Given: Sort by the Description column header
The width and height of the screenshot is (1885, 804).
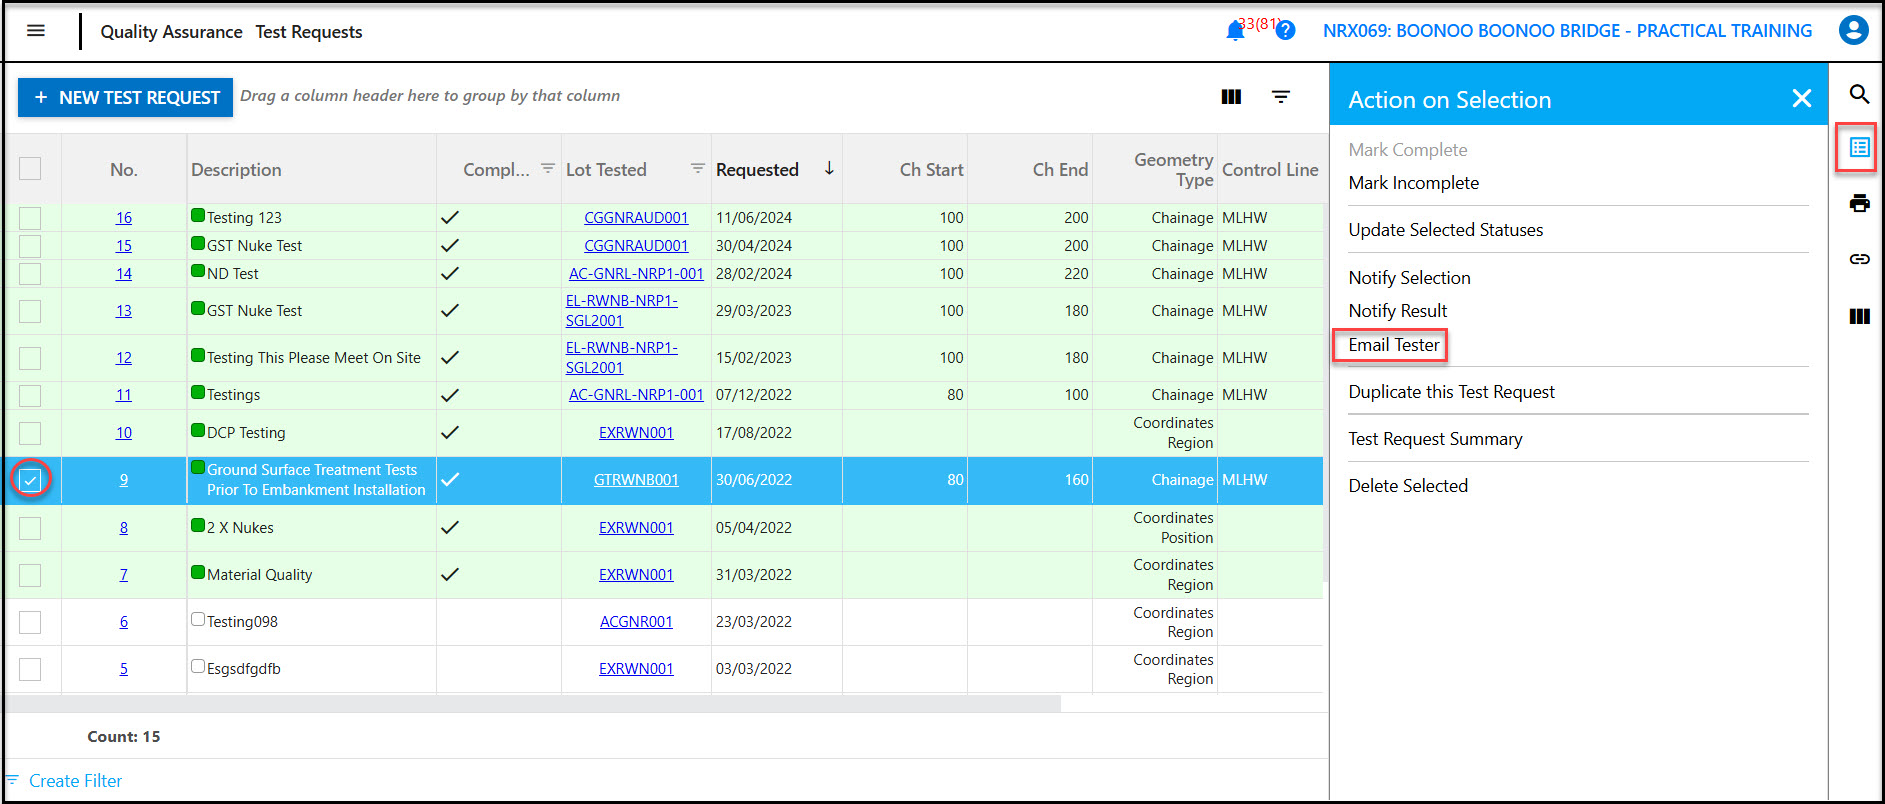Looking at the screenshot, I should [236, 169].
